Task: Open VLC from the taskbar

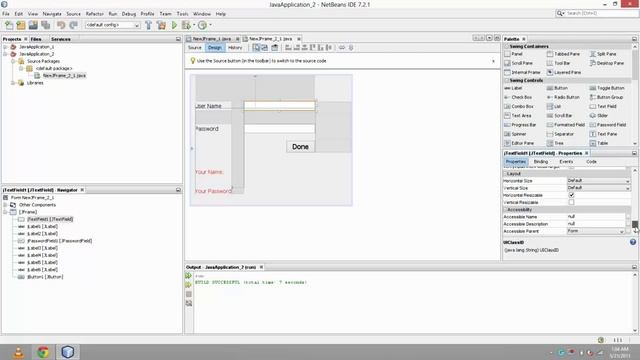Action: (18, 352)
